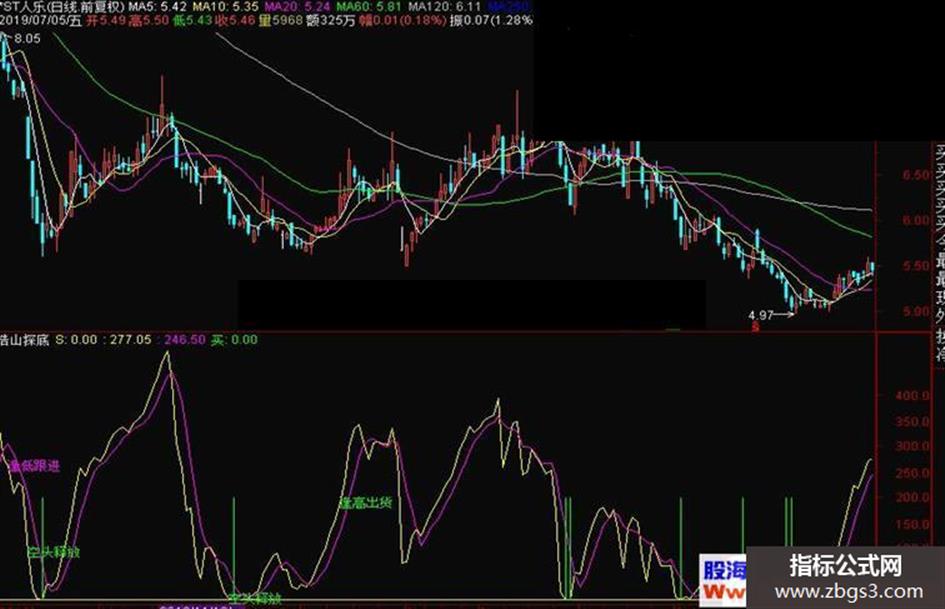Click the 250.0 indicator axis label

point(913,473)
